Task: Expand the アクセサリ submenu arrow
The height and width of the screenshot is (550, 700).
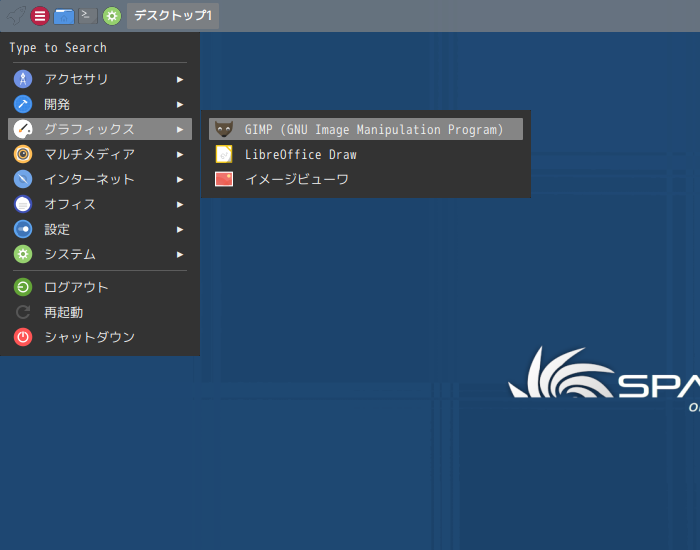Action: pos(180,79)
